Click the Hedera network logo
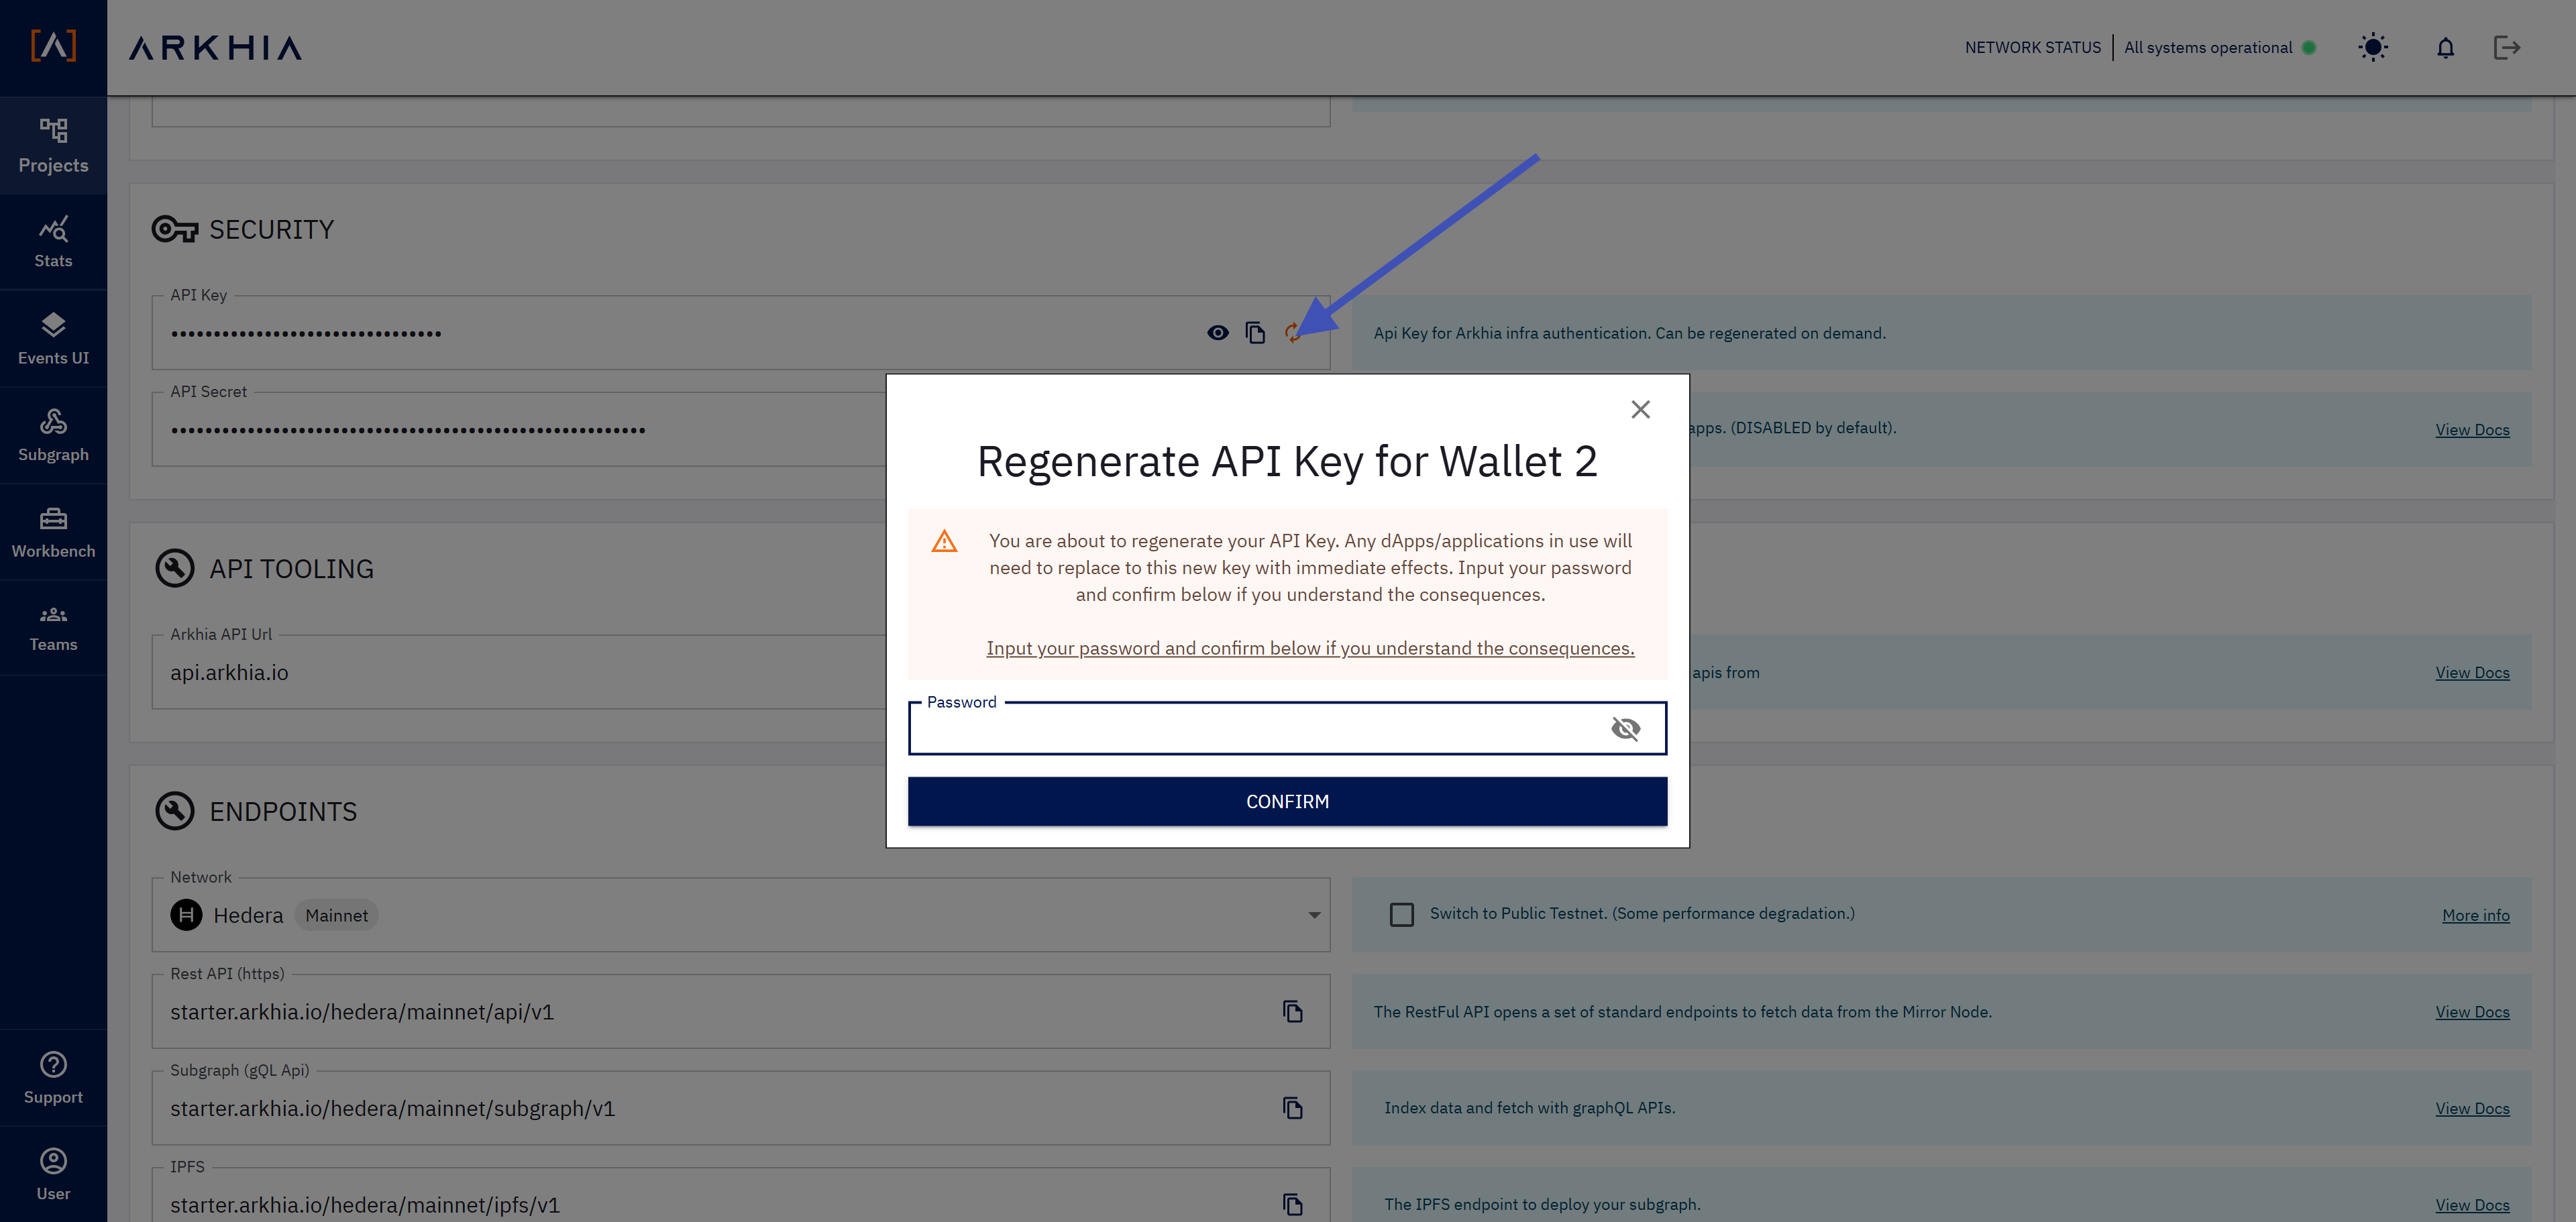This screenshot has height=1222, width=2576. [186, 915]
